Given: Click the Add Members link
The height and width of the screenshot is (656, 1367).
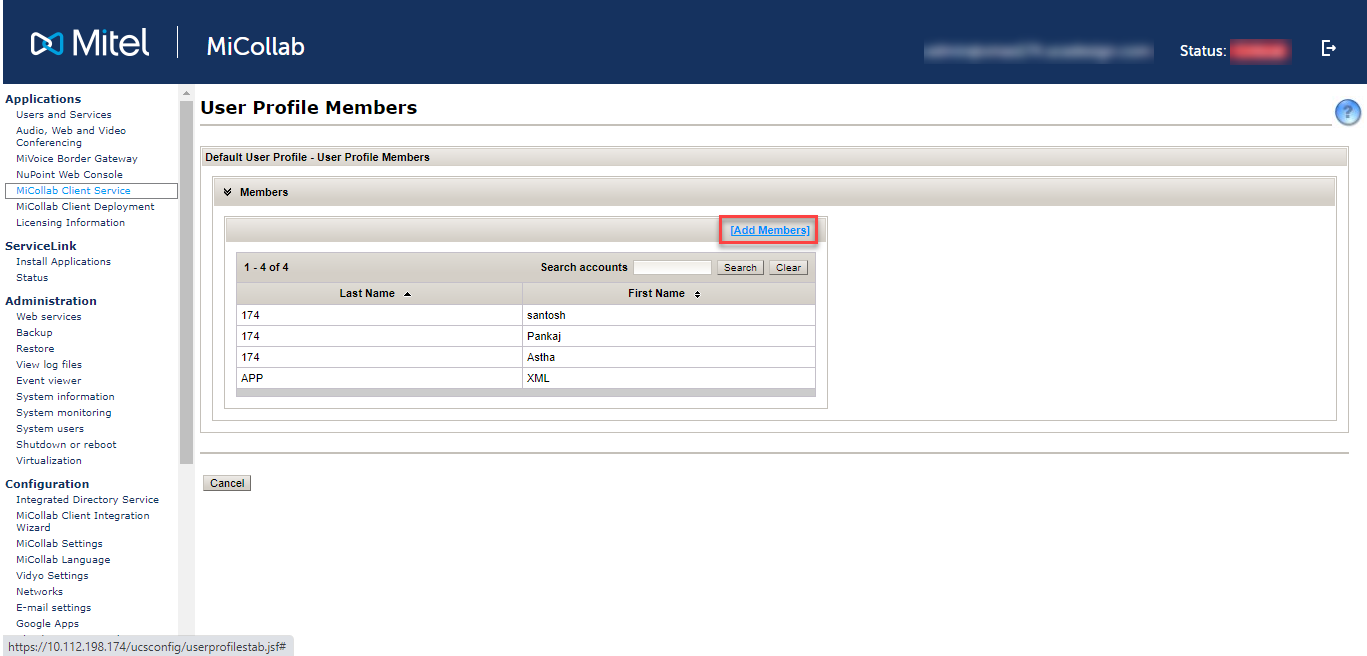Looking at the screenshot, I should [769, 230].
